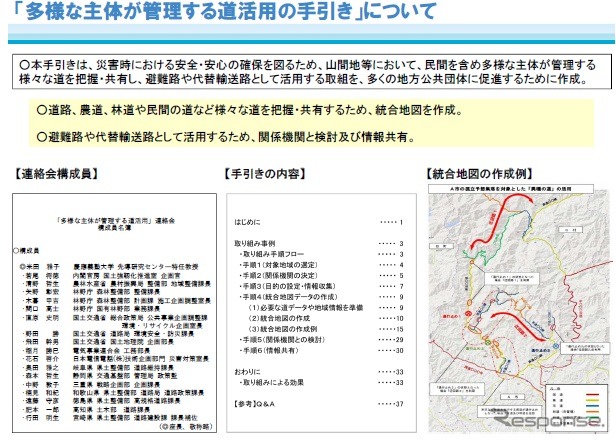Click the entry 手順4(統合地図データの作成)
616x440 pixels.
pyautogui.click(x=288, y=297)
